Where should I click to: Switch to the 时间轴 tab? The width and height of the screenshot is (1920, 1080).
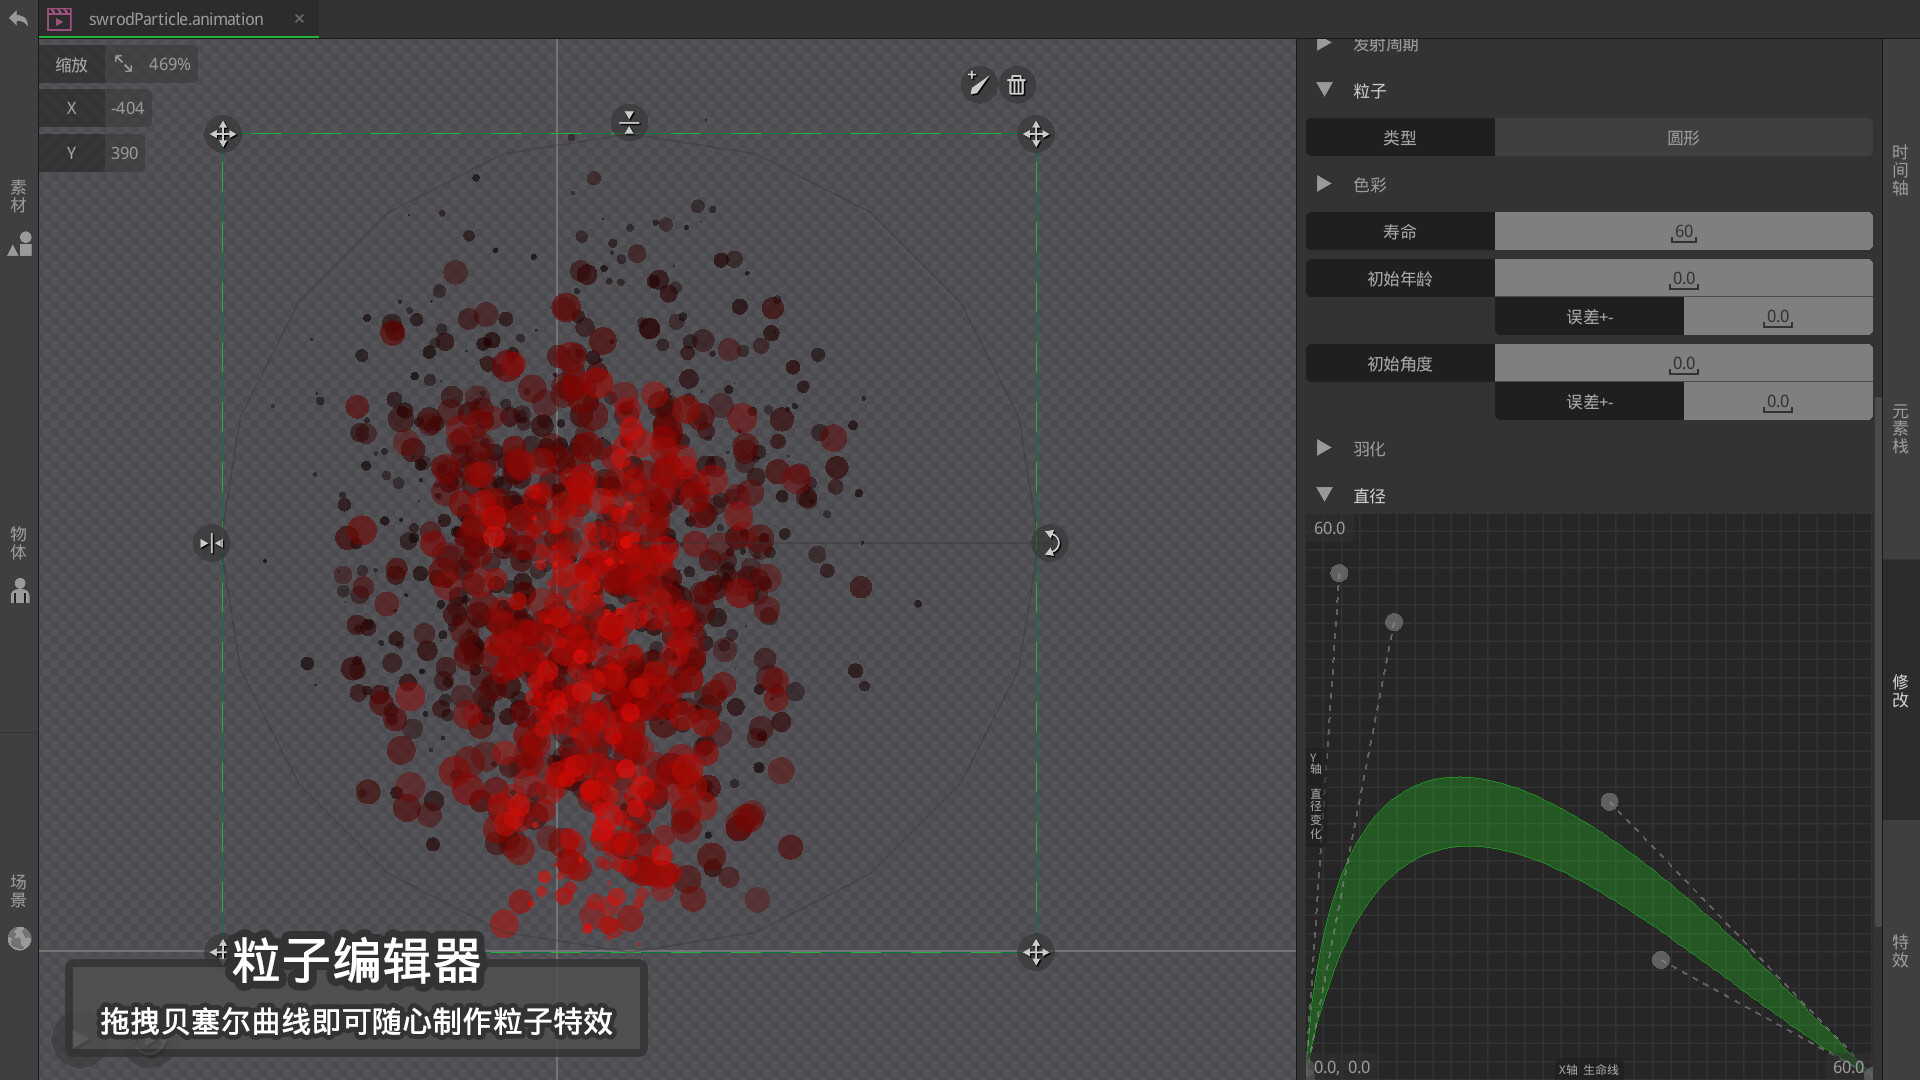[x=1900, y=170]
